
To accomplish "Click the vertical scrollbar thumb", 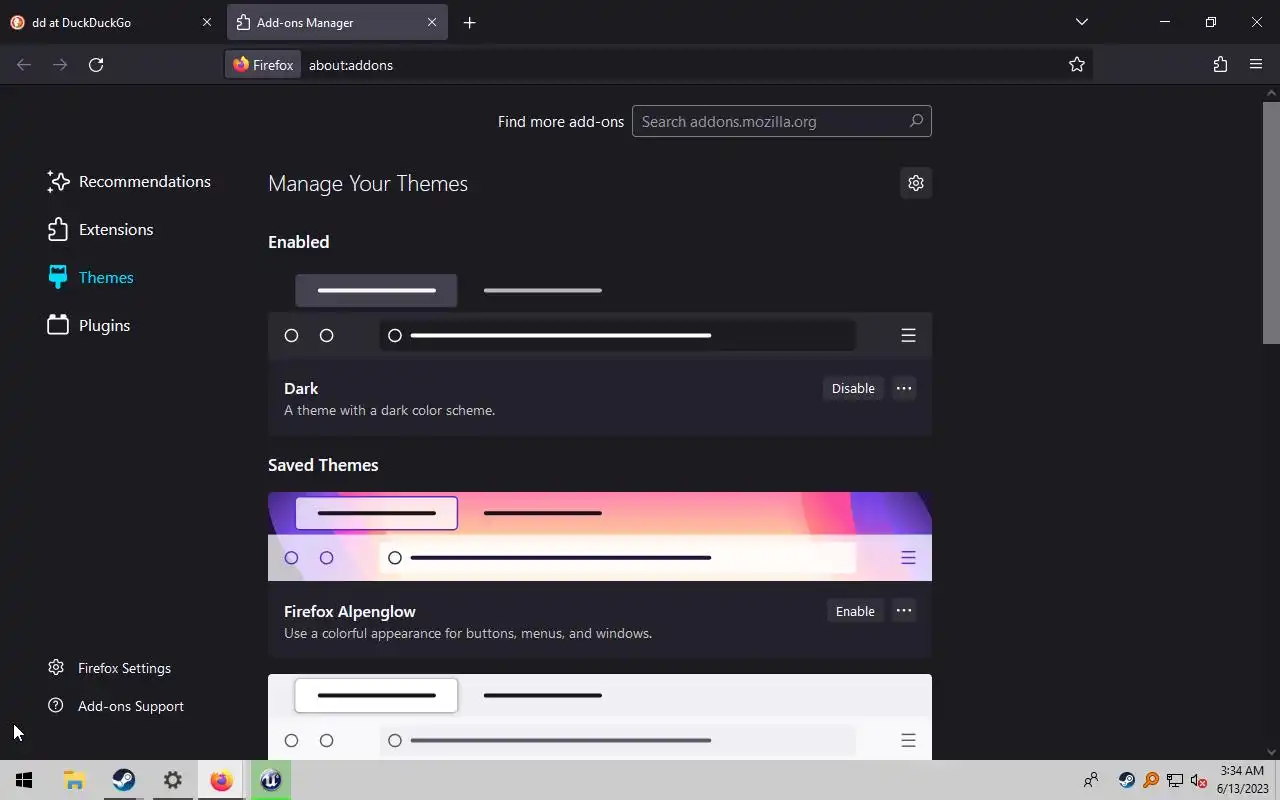I will tap(1271, 222).
